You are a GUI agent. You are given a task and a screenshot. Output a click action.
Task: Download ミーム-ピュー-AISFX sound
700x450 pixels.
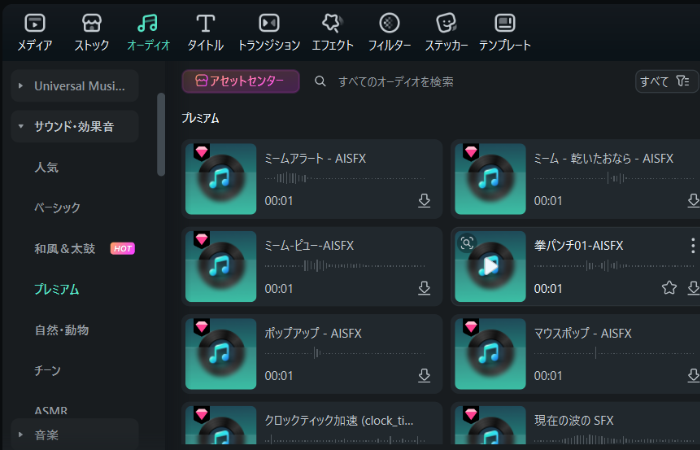424,288
